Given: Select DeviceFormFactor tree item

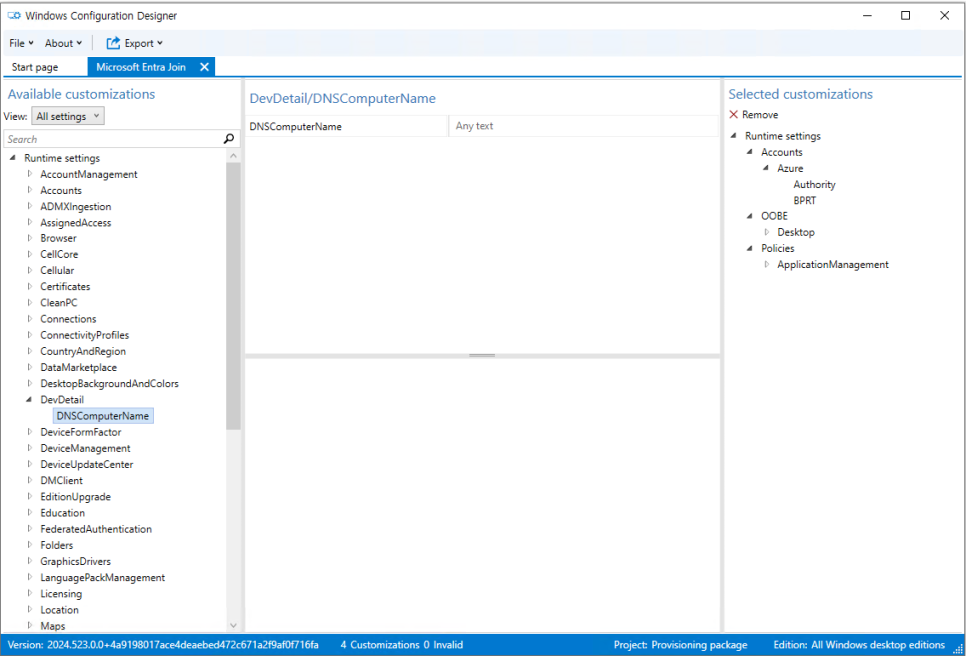Looking at the screenshot, I should coord(81,432).
